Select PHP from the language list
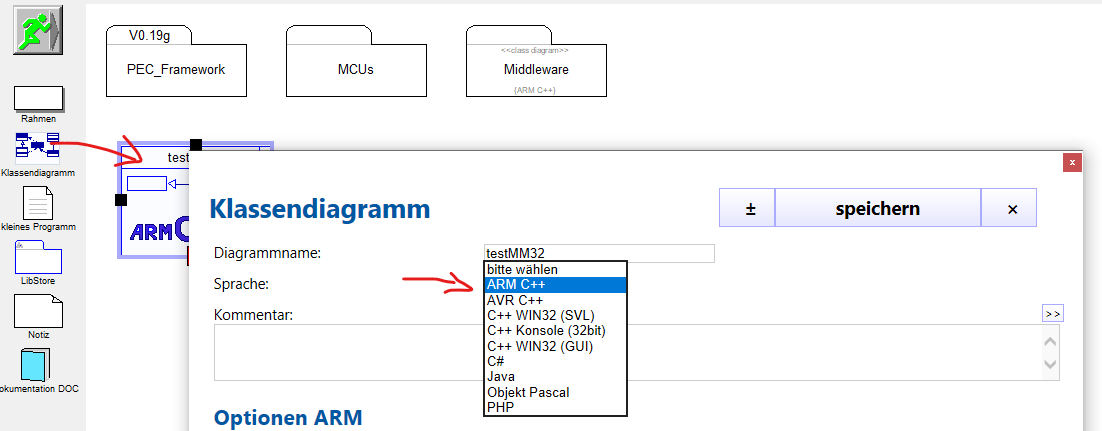The image size is (1102, 431). click(x=555, y=407)
